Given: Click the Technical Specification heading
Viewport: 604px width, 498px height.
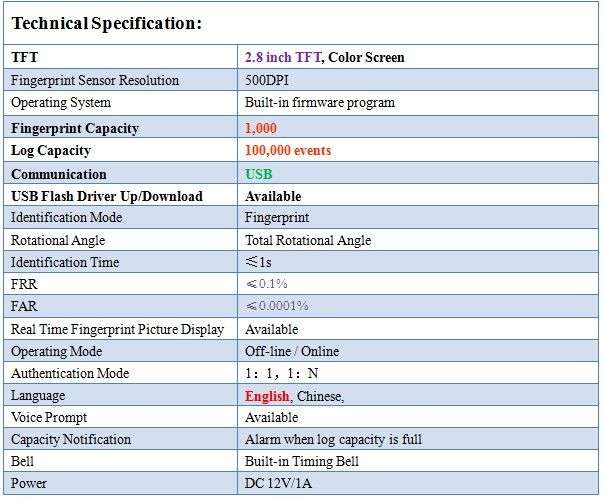Looking at the screenshot, I should click(107, 23).
